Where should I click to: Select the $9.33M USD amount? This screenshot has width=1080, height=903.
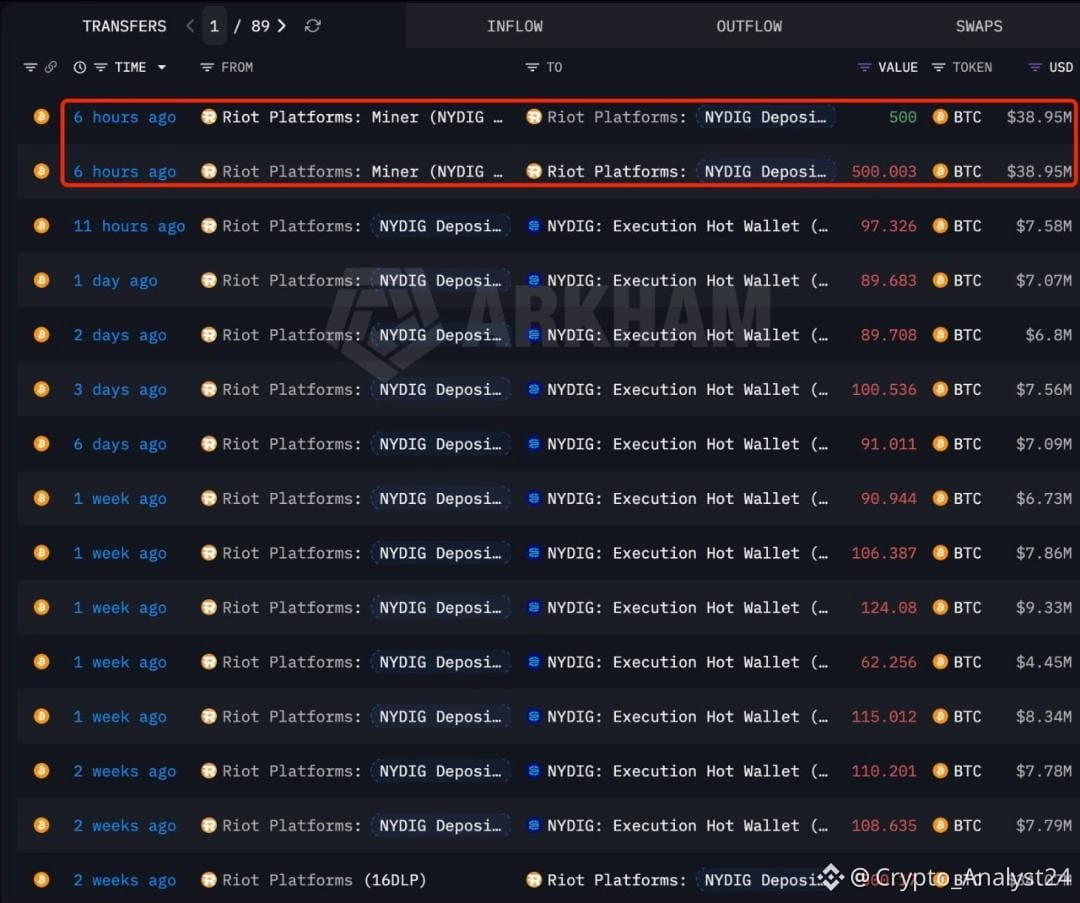[x=1043, y=608]
